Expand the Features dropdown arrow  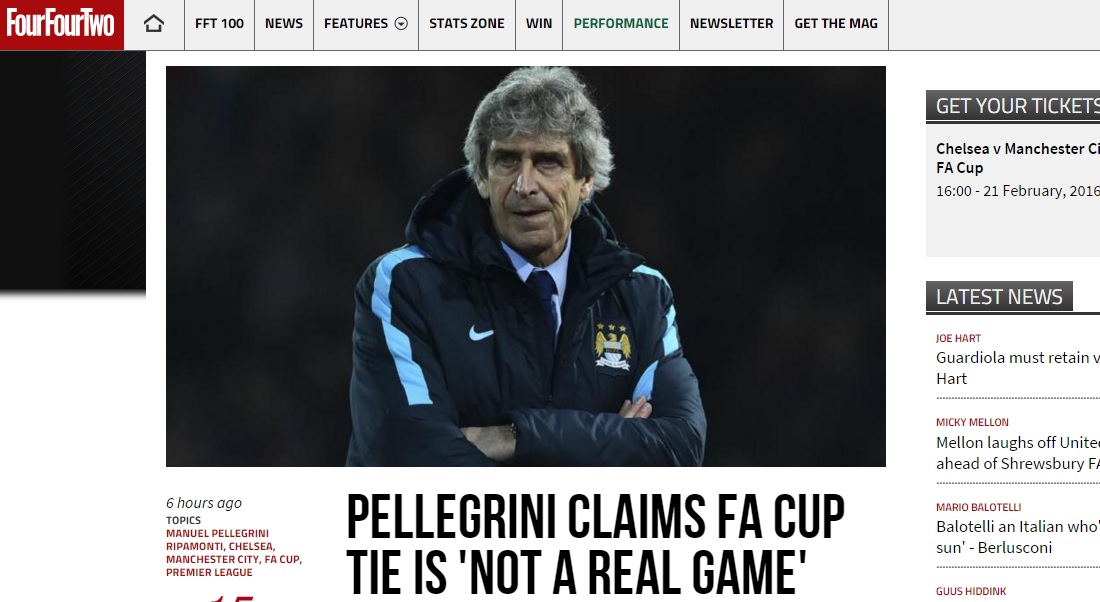pos(401,24)
